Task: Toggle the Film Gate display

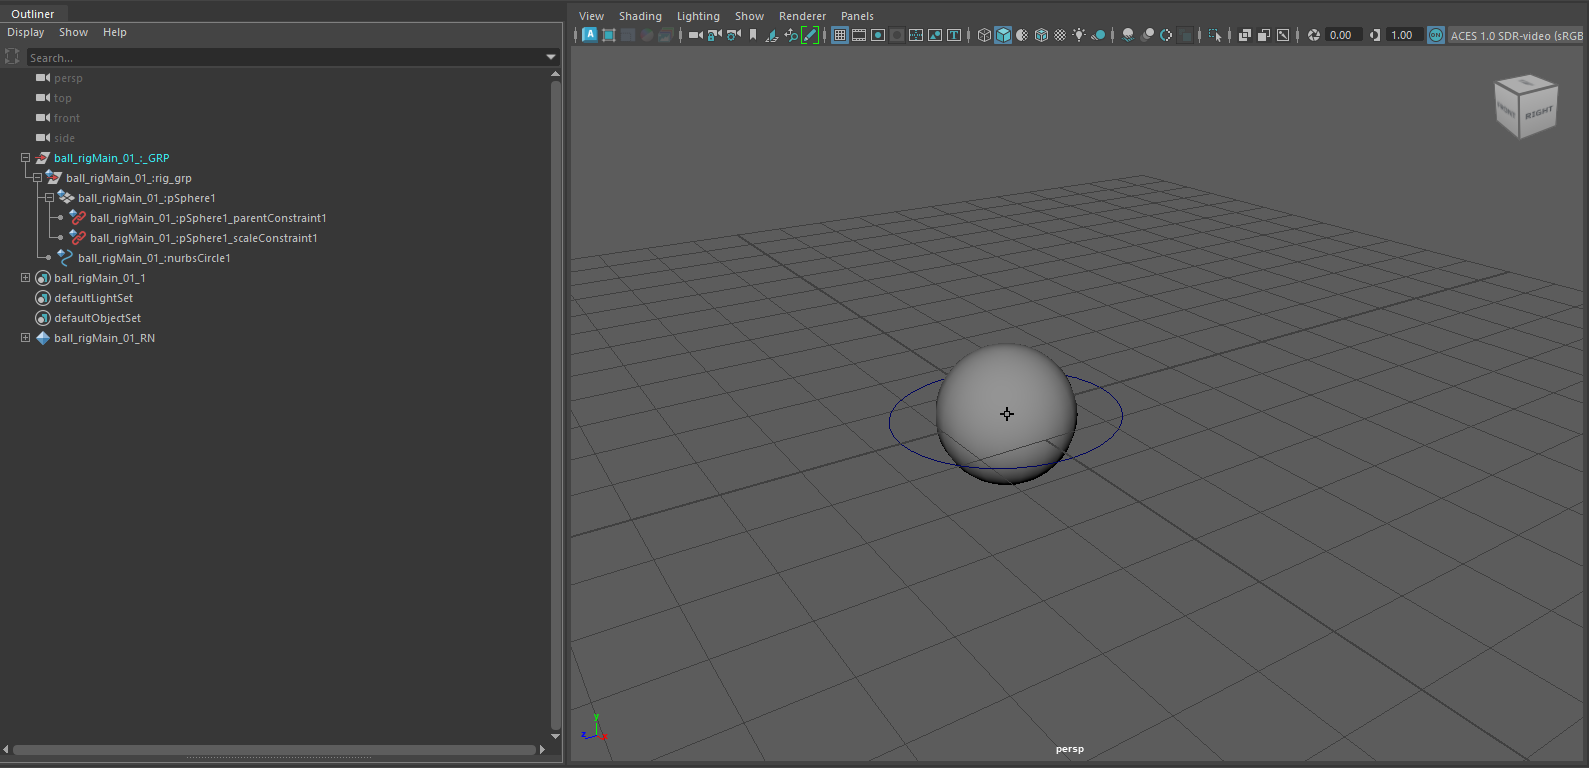Action: click(x=859, y=35)
